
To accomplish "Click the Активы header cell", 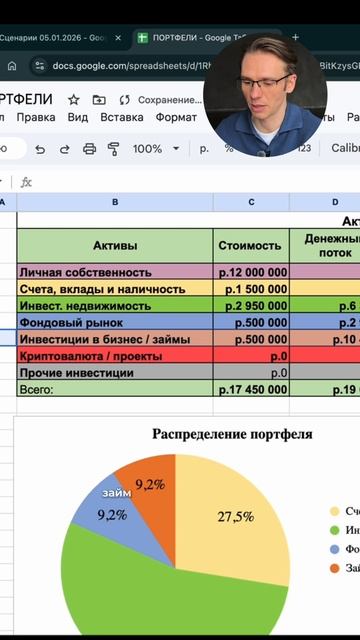I will click(115, 246).
